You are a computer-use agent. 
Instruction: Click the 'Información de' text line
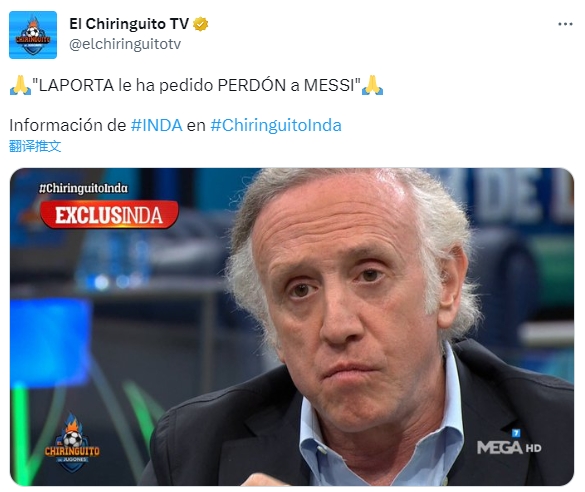point(68,125)
